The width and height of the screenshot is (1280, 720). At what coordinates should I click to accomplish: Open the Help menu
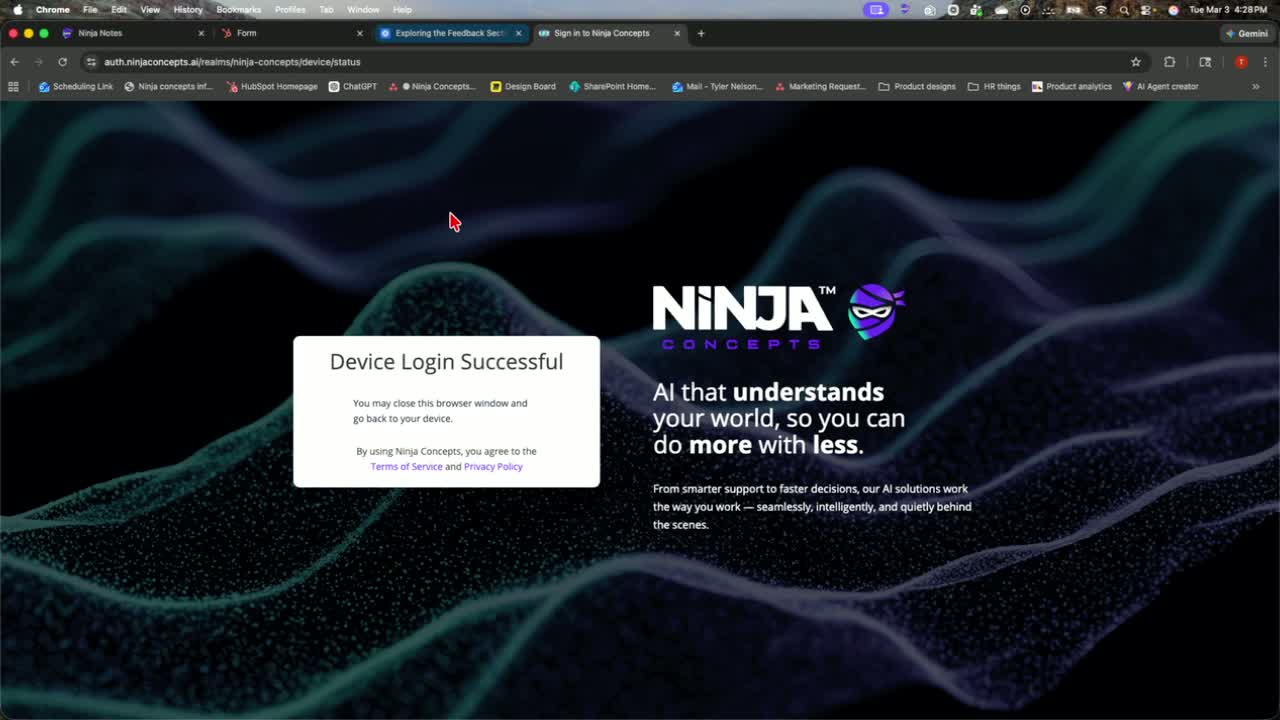402,9
